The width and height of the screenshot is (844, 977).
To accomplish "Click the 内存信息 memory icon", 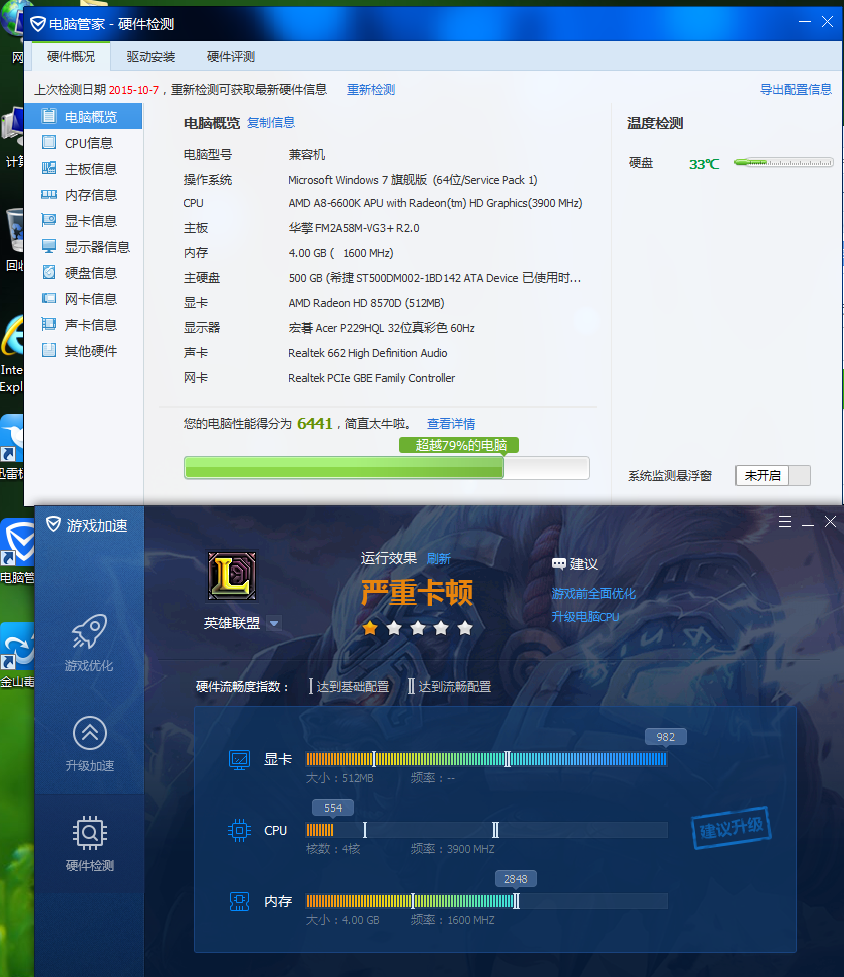I will (49, 194).
